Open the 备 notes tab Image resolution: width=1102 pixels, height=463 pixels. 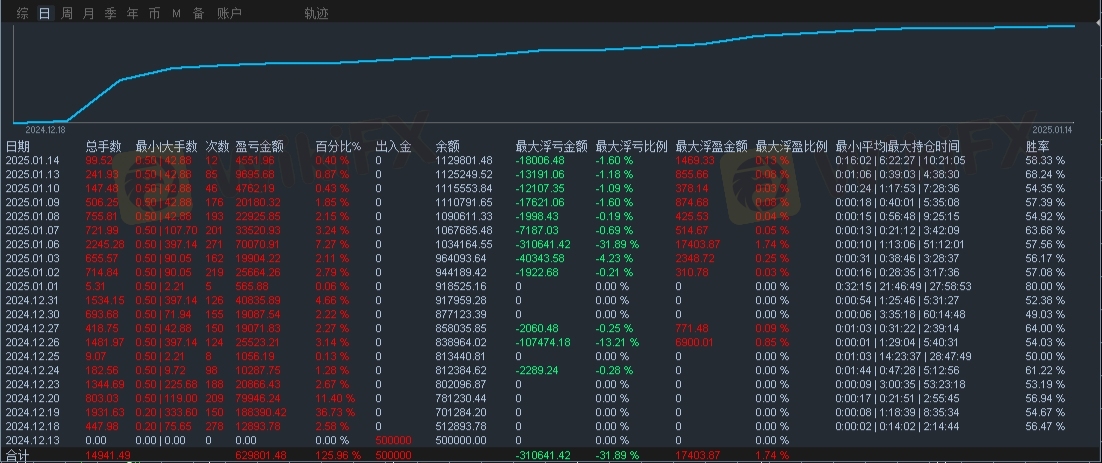[x=198, y=13]
